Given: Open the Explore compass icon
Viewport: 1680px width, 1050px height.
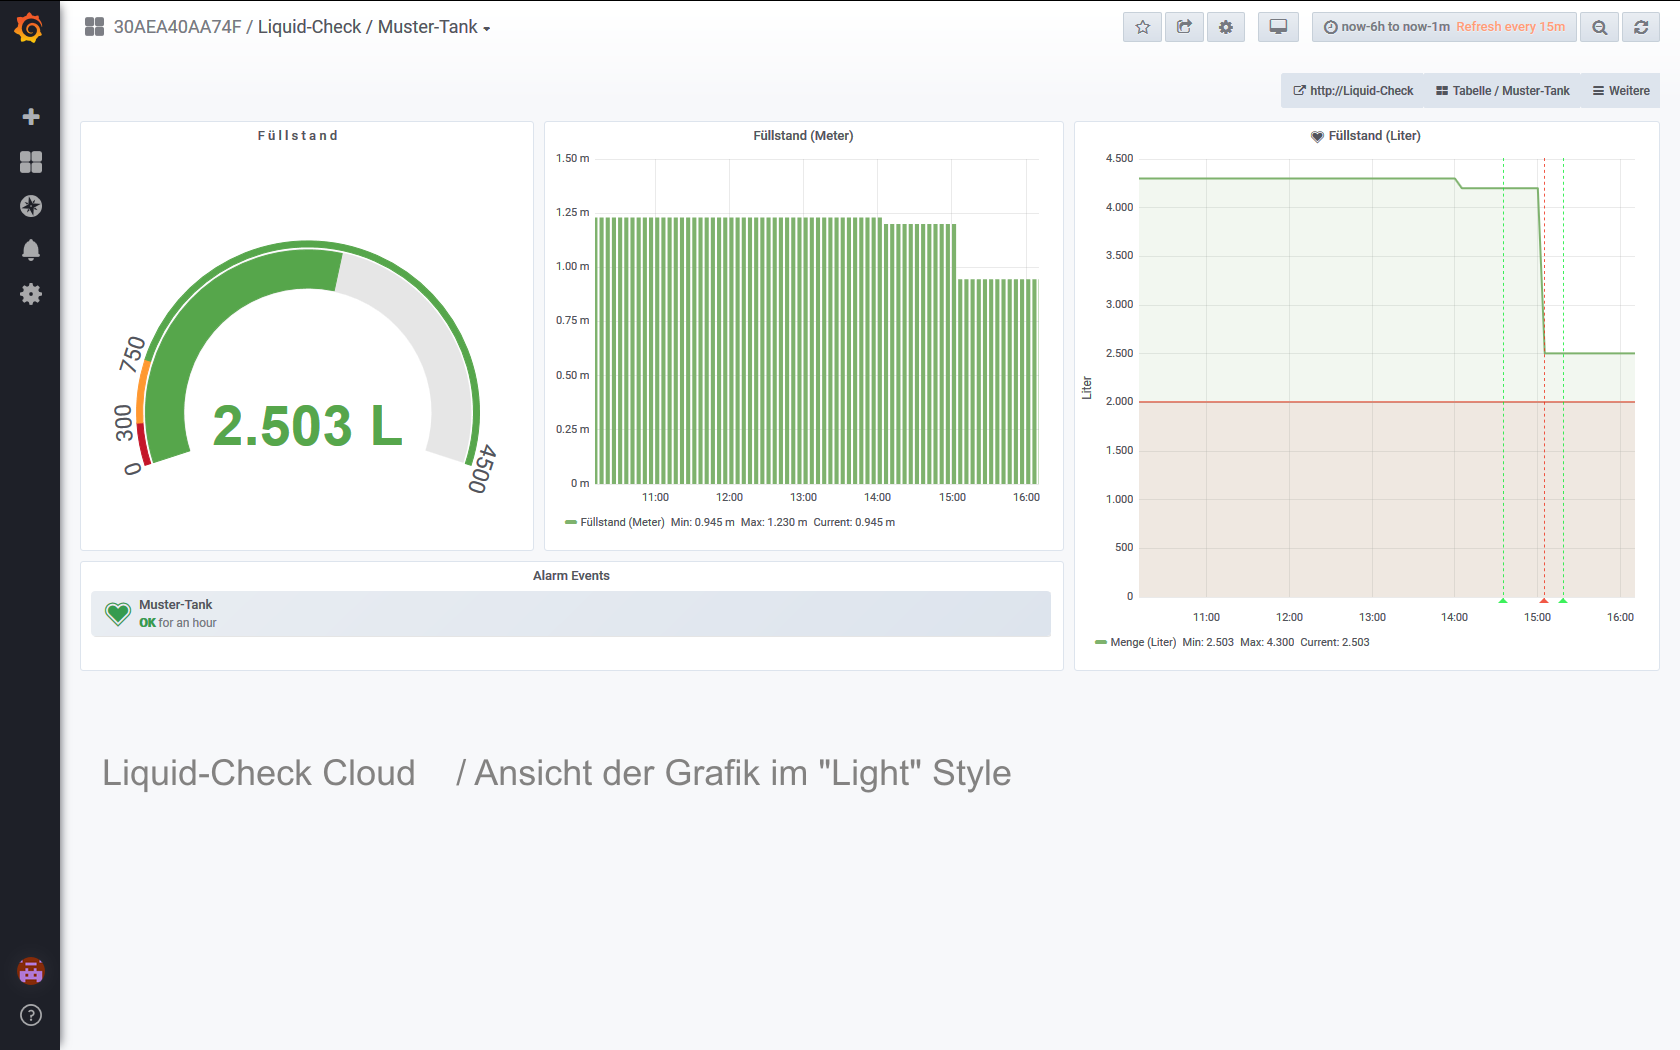Looking at the screenshot, I should point(31,206).
